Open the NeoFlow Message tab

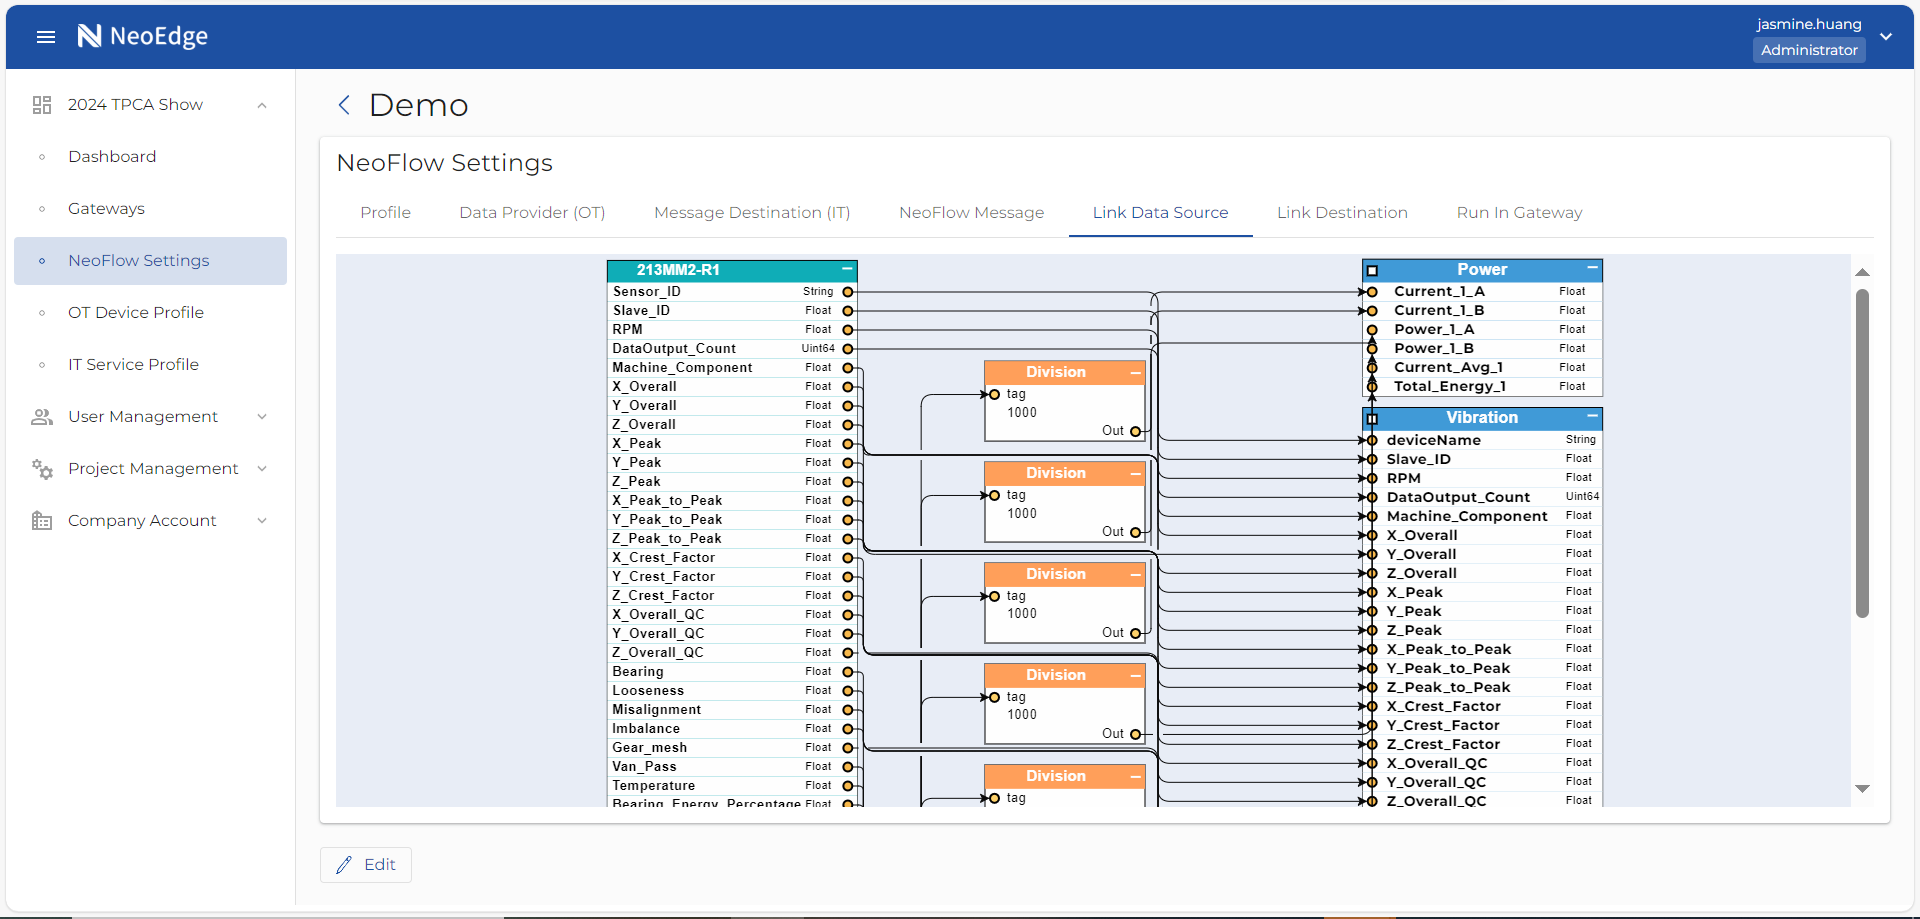(x=971, y=213)
